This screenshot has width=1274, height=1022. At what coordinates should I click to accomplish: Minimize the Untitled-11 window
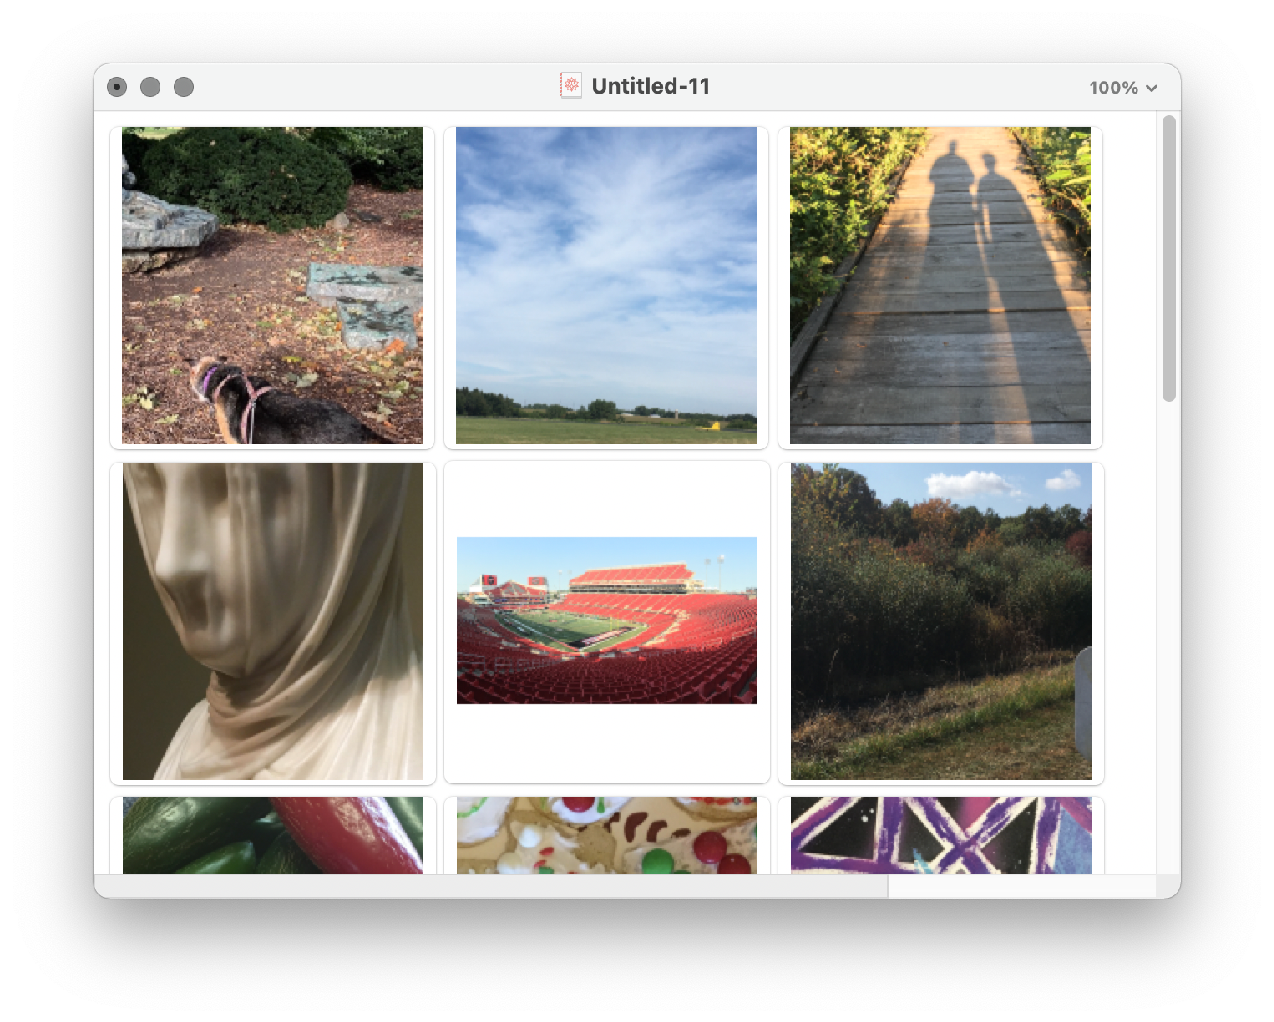click(x=150, y=87)
